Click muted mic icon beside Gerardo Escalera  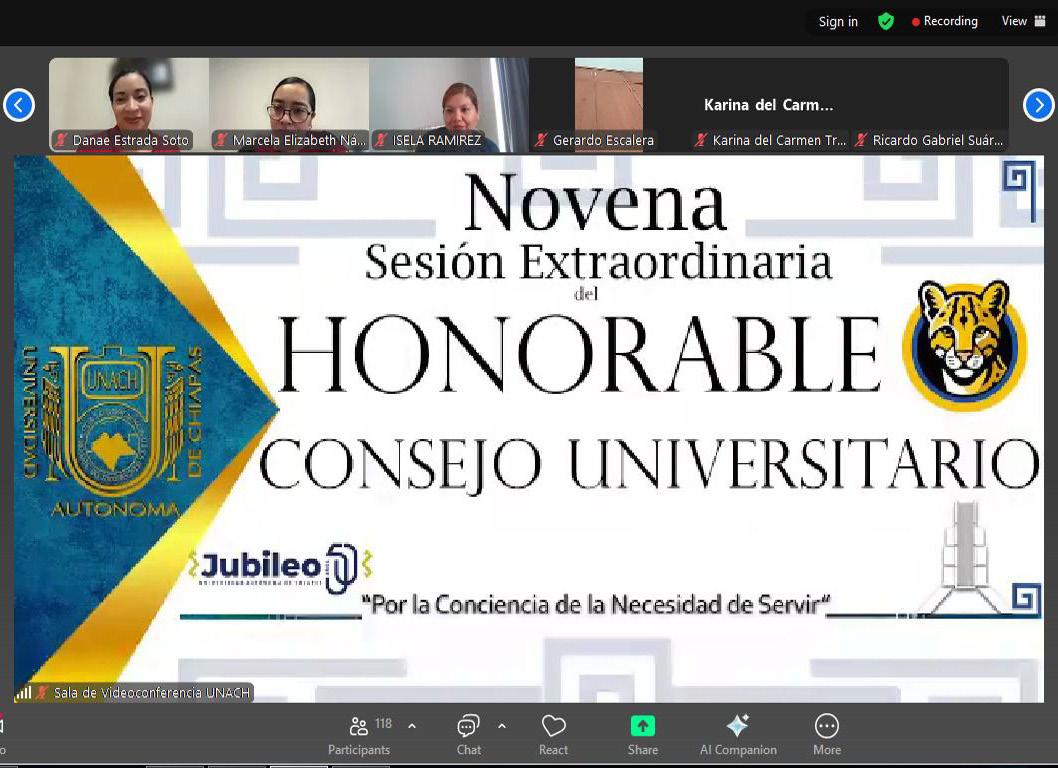click(x=541, y=140)
